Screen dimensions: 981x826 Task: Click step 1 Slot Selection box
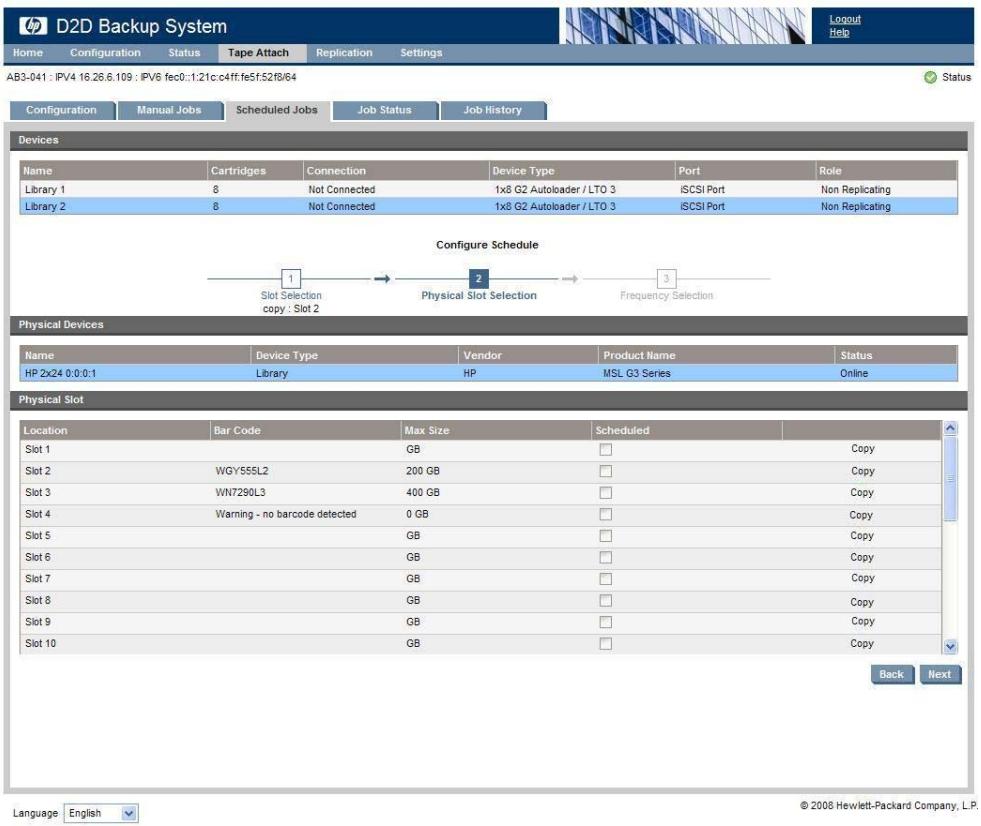[291, 278]
